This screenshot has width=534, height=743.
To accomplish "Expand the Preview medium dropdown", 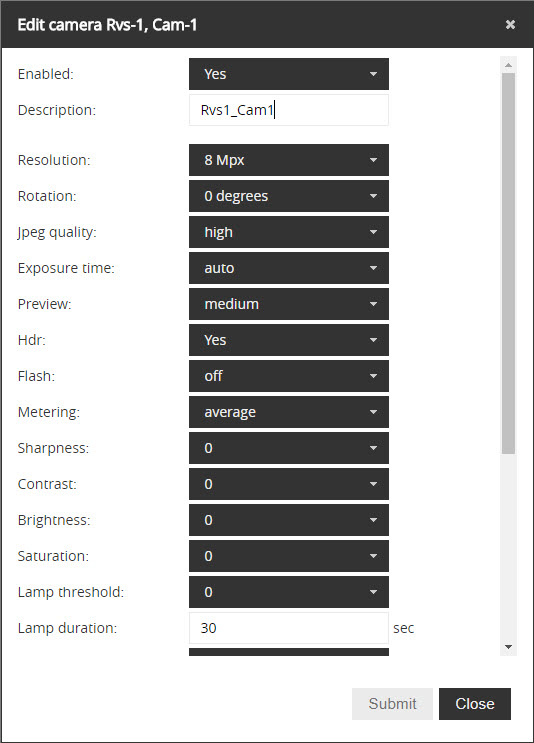I will 289,304.
